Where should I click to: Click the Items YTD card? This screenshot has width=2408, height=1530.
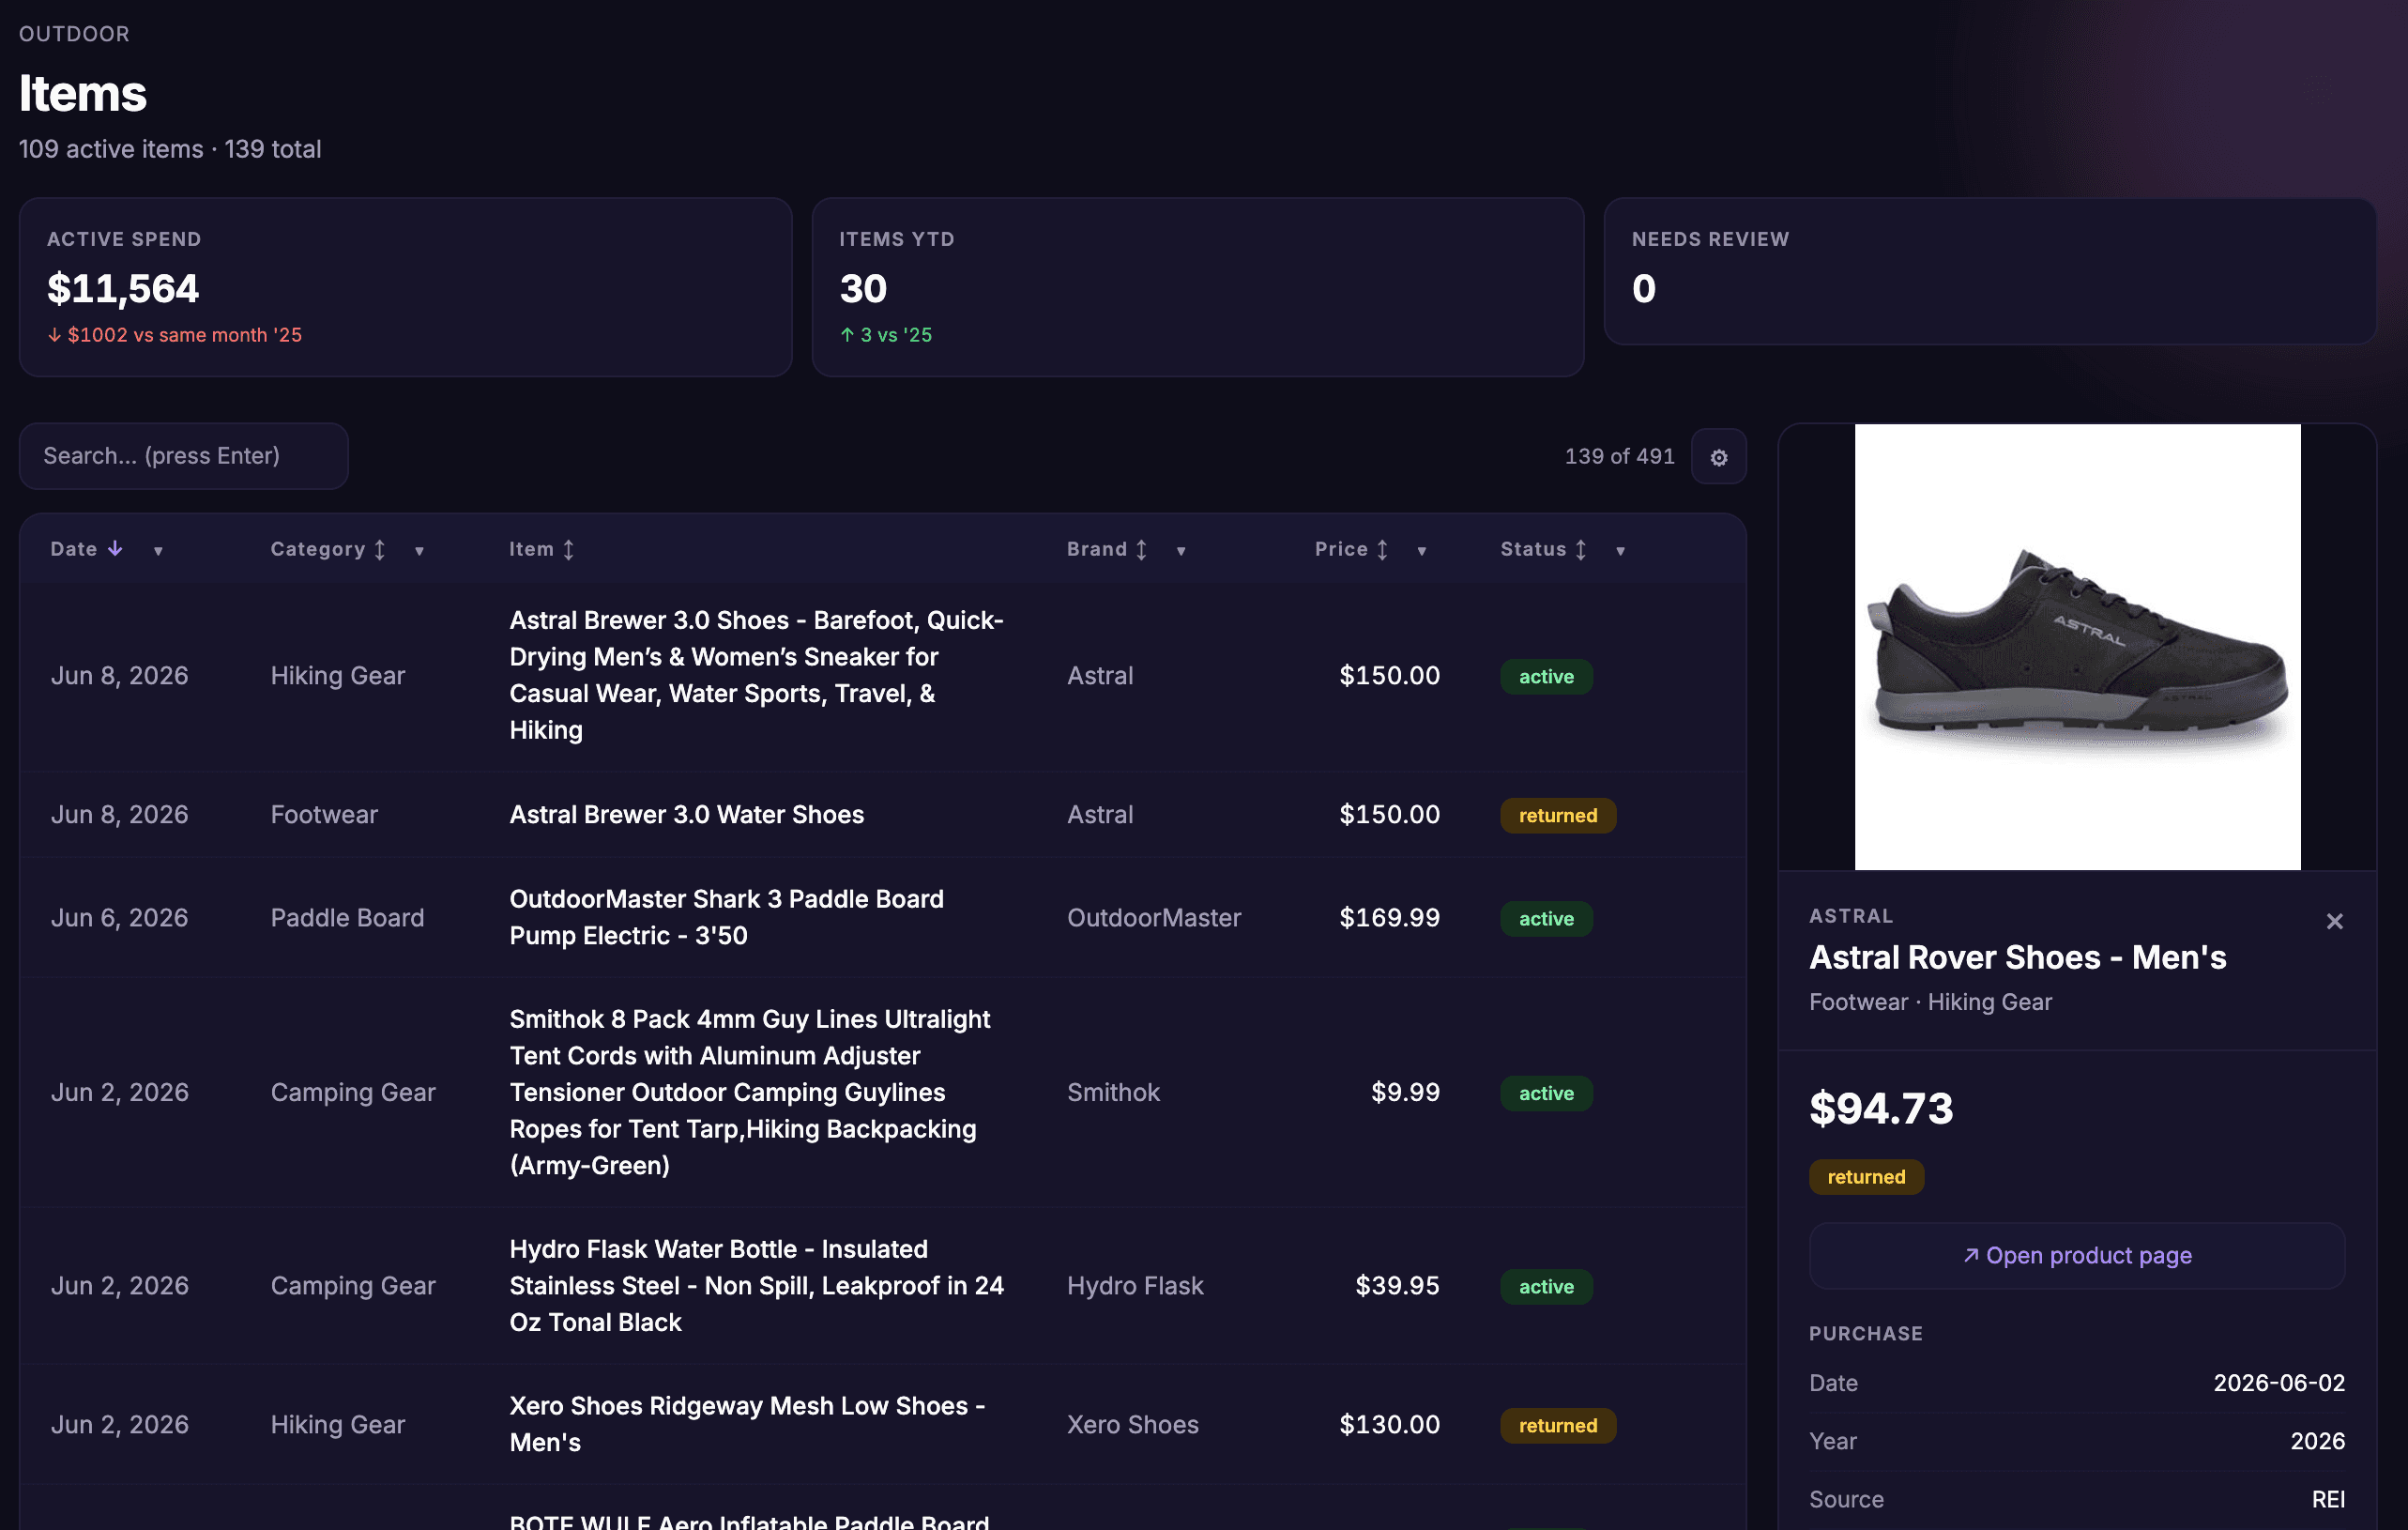pyautogui.click(x=1197, y=287)
